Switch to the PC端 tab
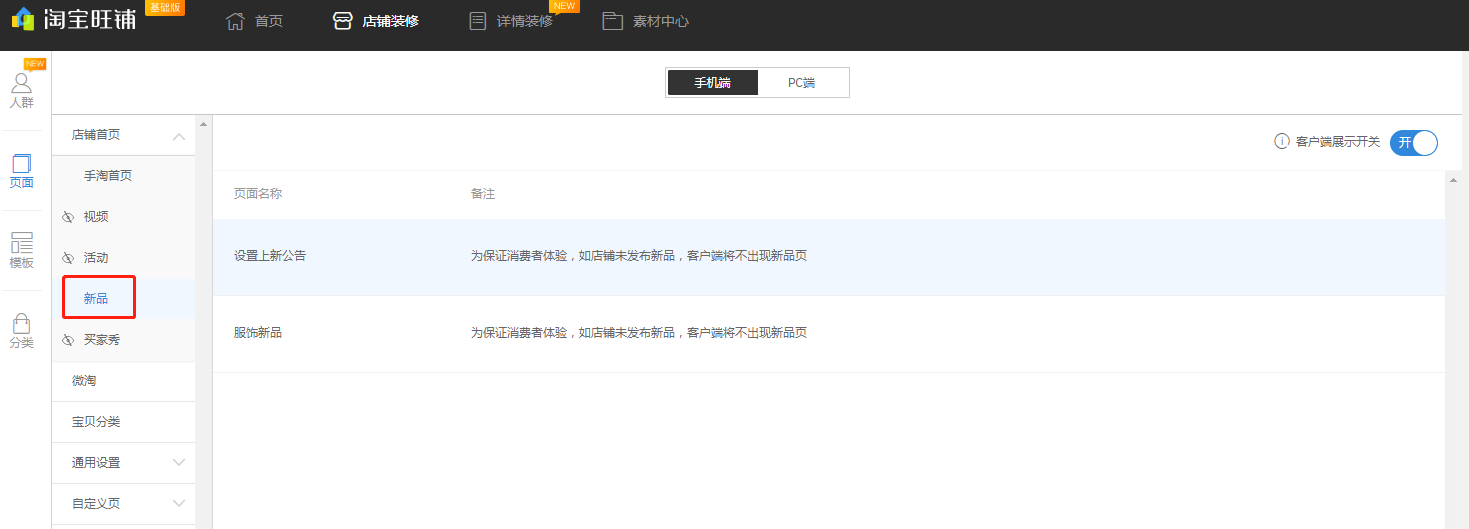The width and height of the screenshot is (1469, 529). (802, 83)
